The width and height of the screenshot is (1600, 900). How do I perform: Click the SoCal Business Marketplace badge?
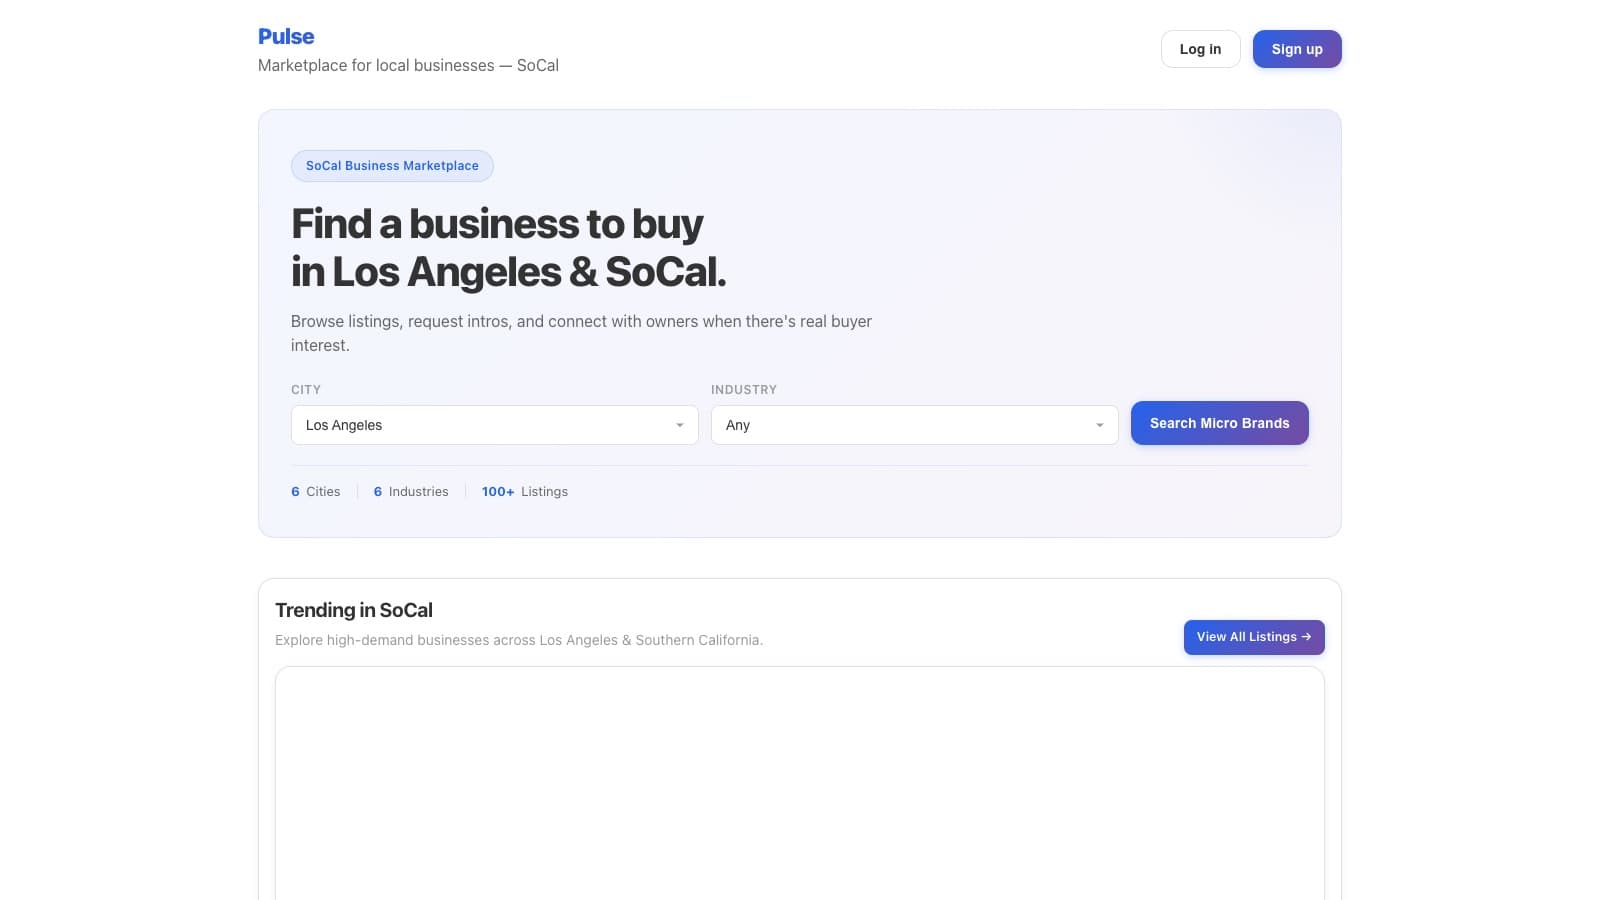coord(392,165)
